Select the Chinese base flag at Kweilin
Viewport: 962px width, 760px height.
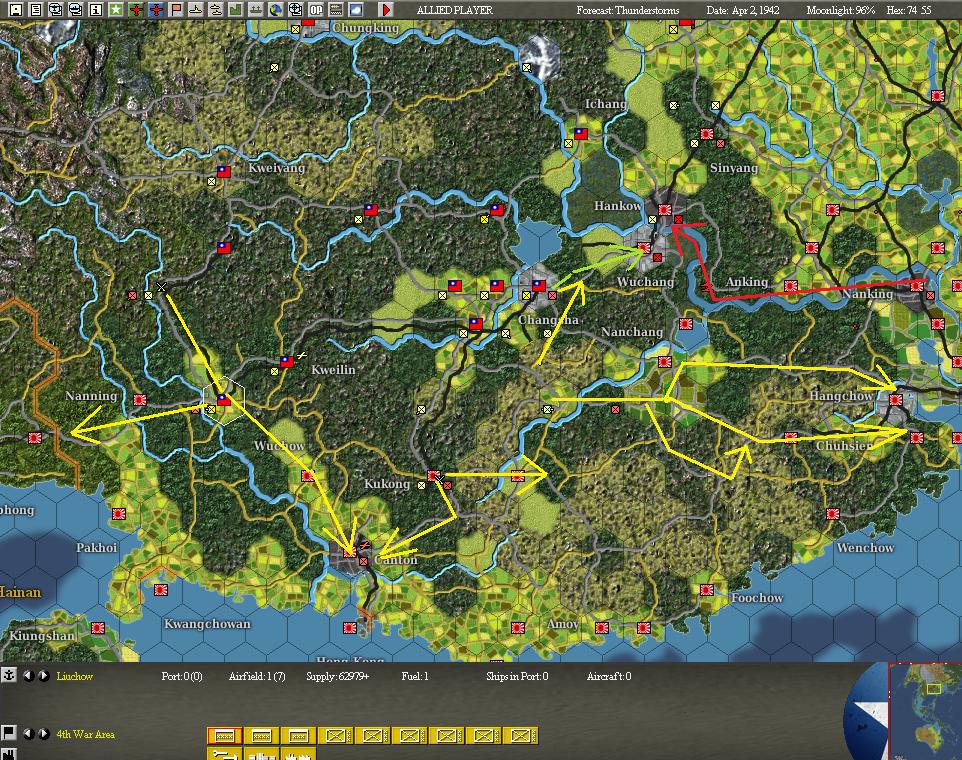(x=287, y=362)
